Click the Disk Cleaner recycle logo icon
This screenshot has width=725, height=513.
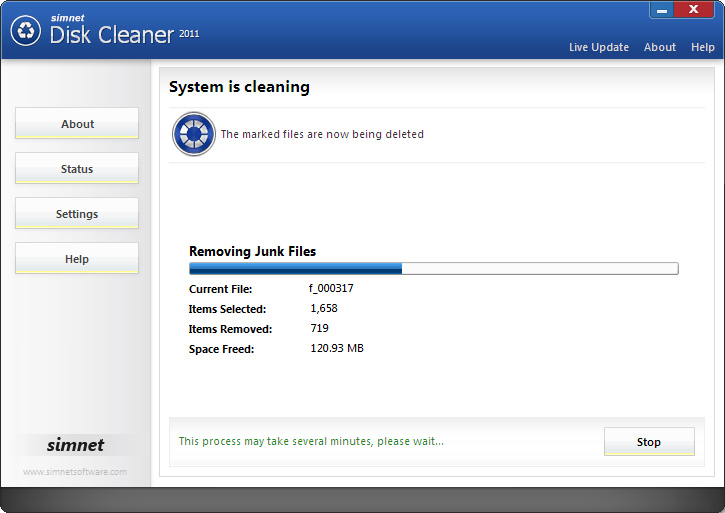coord(25,31)
